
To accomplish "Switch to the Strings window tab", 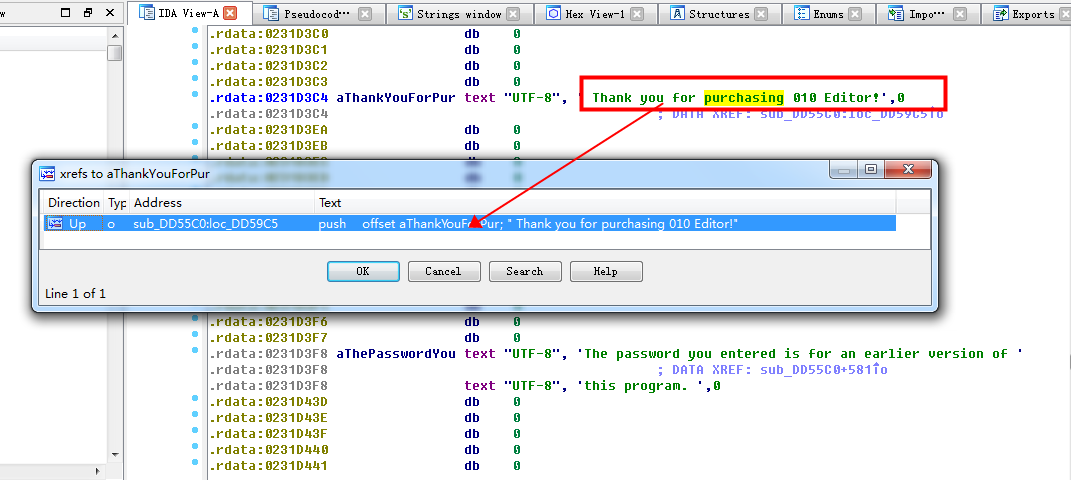I will 458,13.
